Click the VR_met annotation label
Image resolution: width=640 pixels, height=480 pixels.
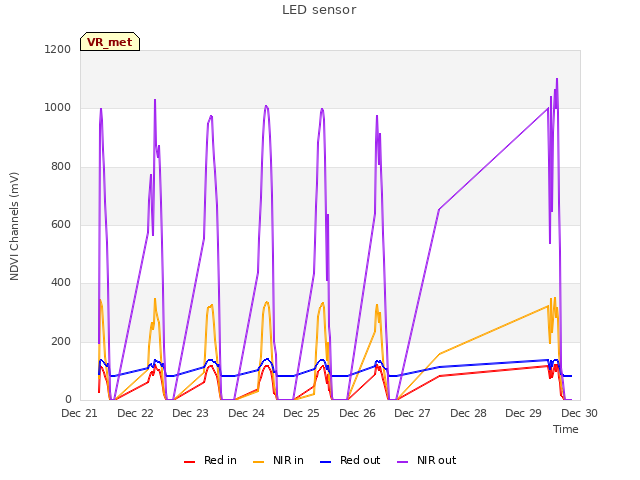point(110,42)
